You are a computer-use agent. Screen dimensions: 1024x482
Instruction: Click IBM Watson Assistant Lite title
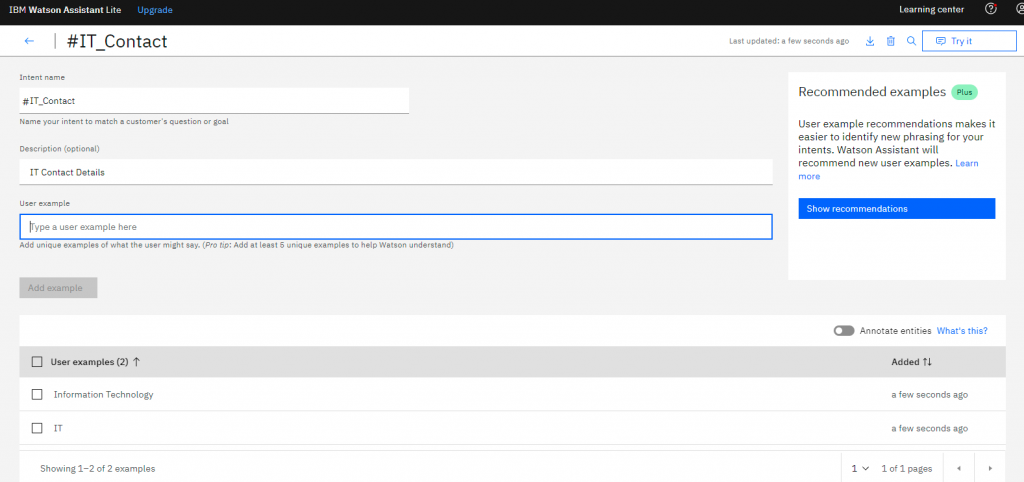tap(65, 10)
